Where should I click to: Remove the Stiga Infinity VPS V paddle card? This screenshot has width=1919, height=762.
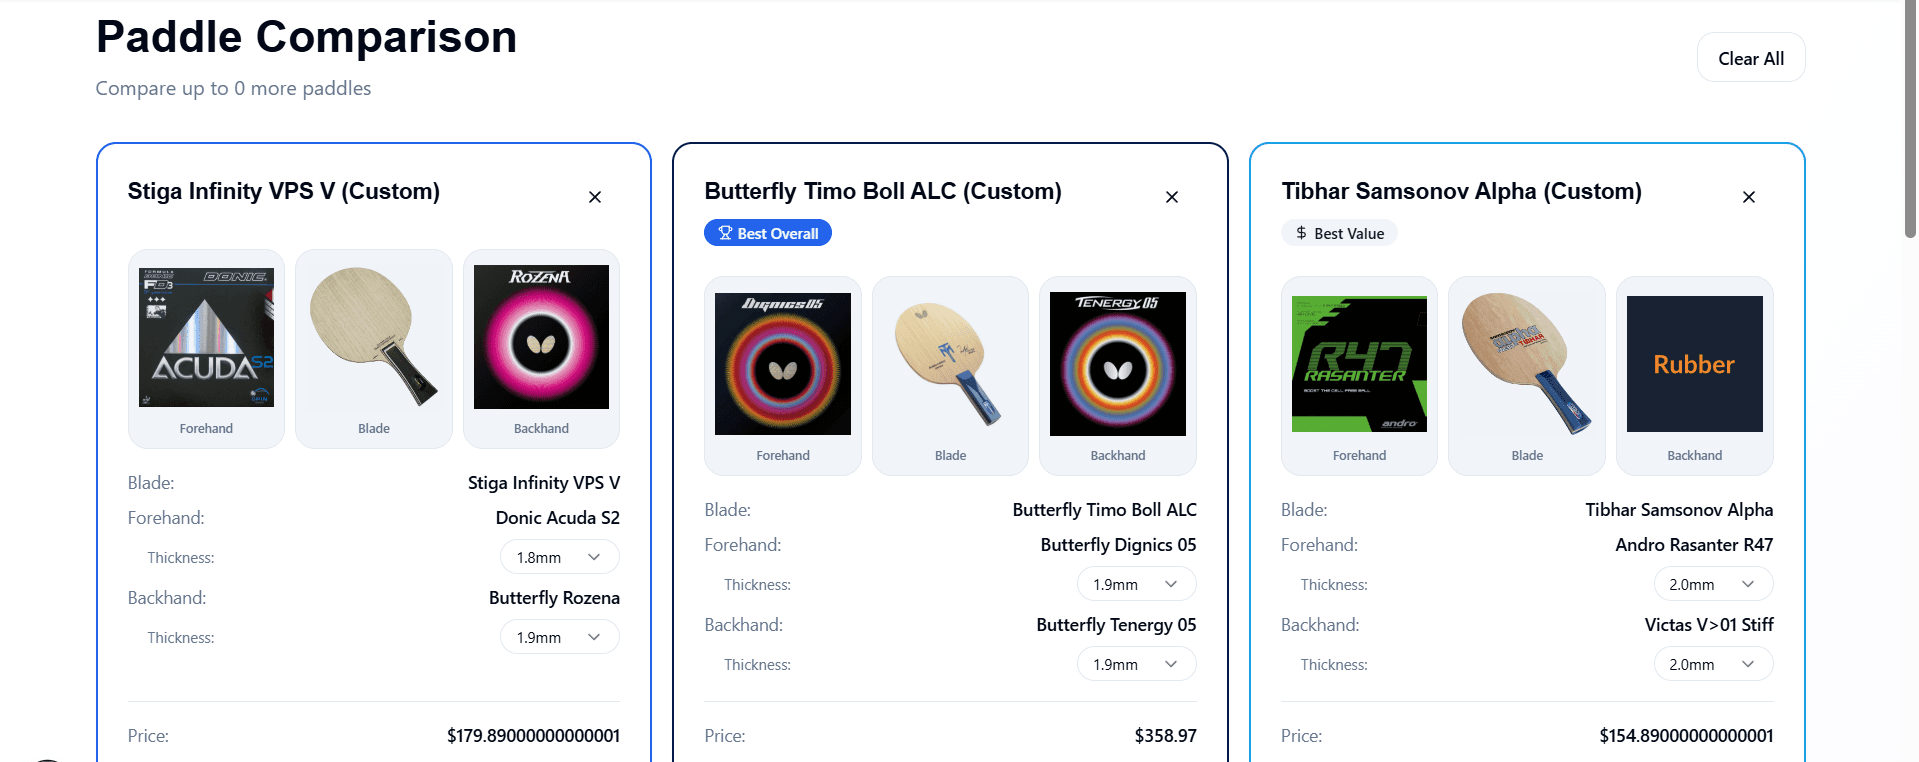(x=595, y=197)
